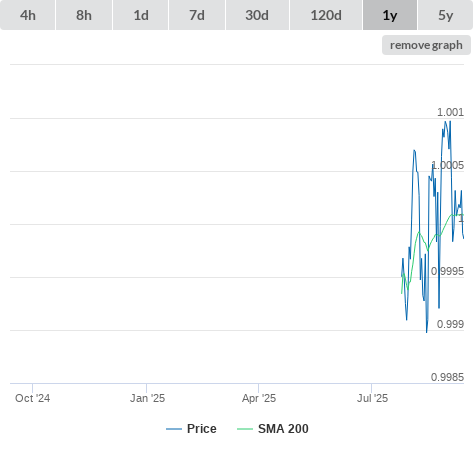Screen dimensions: 474x455
Task: Open the 5y price range
Action: click(x=445, y=15)
